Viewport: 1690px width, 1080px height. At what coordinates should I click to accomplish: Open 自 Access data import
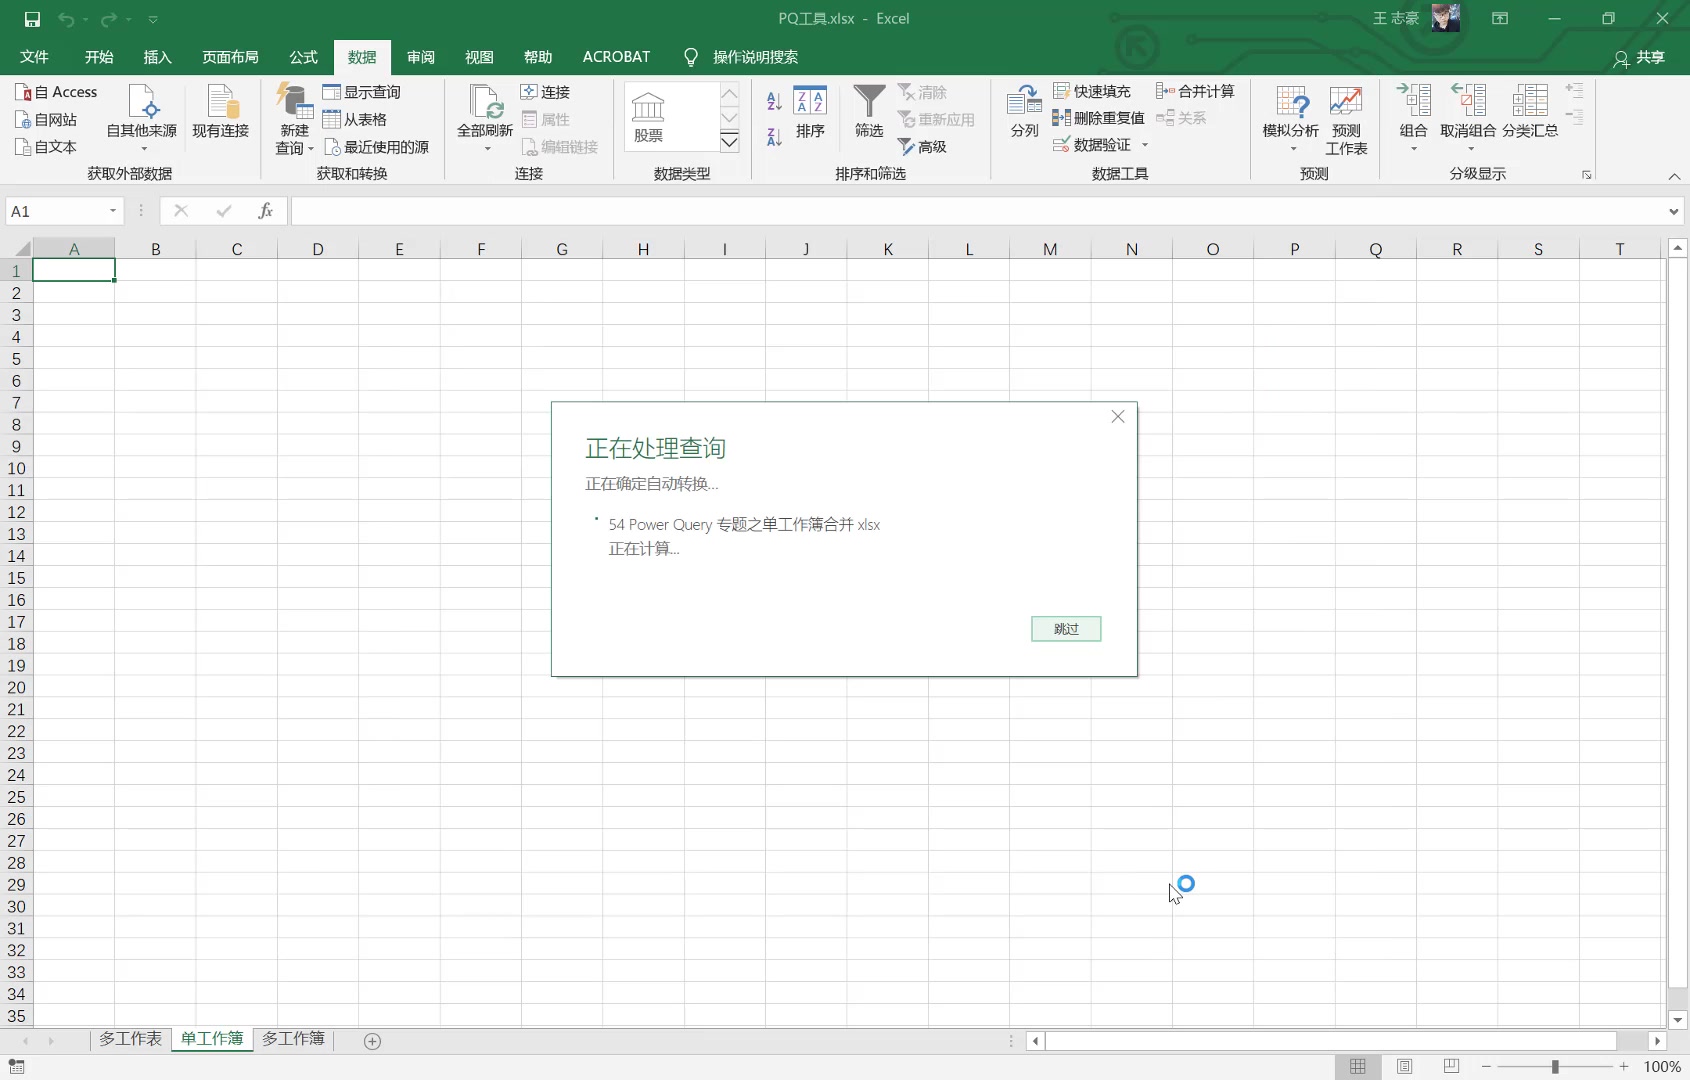coord(57,91)
